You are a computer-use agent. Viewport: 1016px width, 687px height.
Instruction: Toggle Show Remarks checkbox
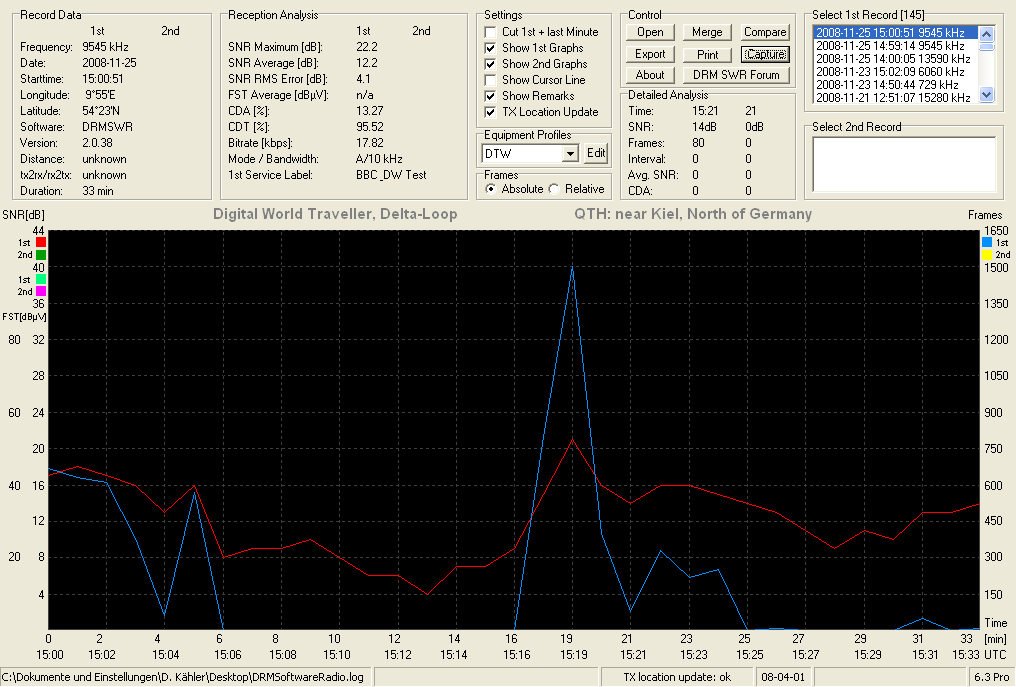coord(491,96)
